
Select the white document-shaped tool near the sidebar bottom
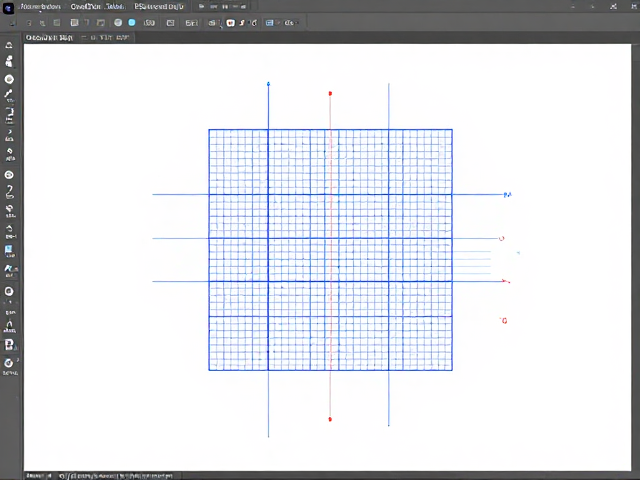9,345
